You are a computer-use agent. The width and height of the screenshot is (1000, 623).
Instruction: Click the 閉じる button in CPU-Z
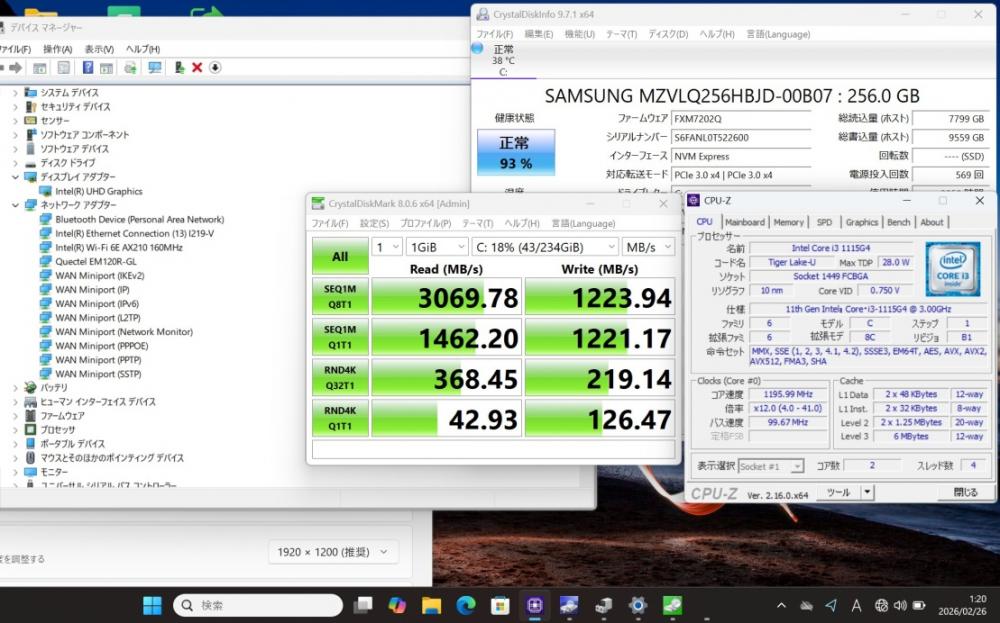(965, 492)
